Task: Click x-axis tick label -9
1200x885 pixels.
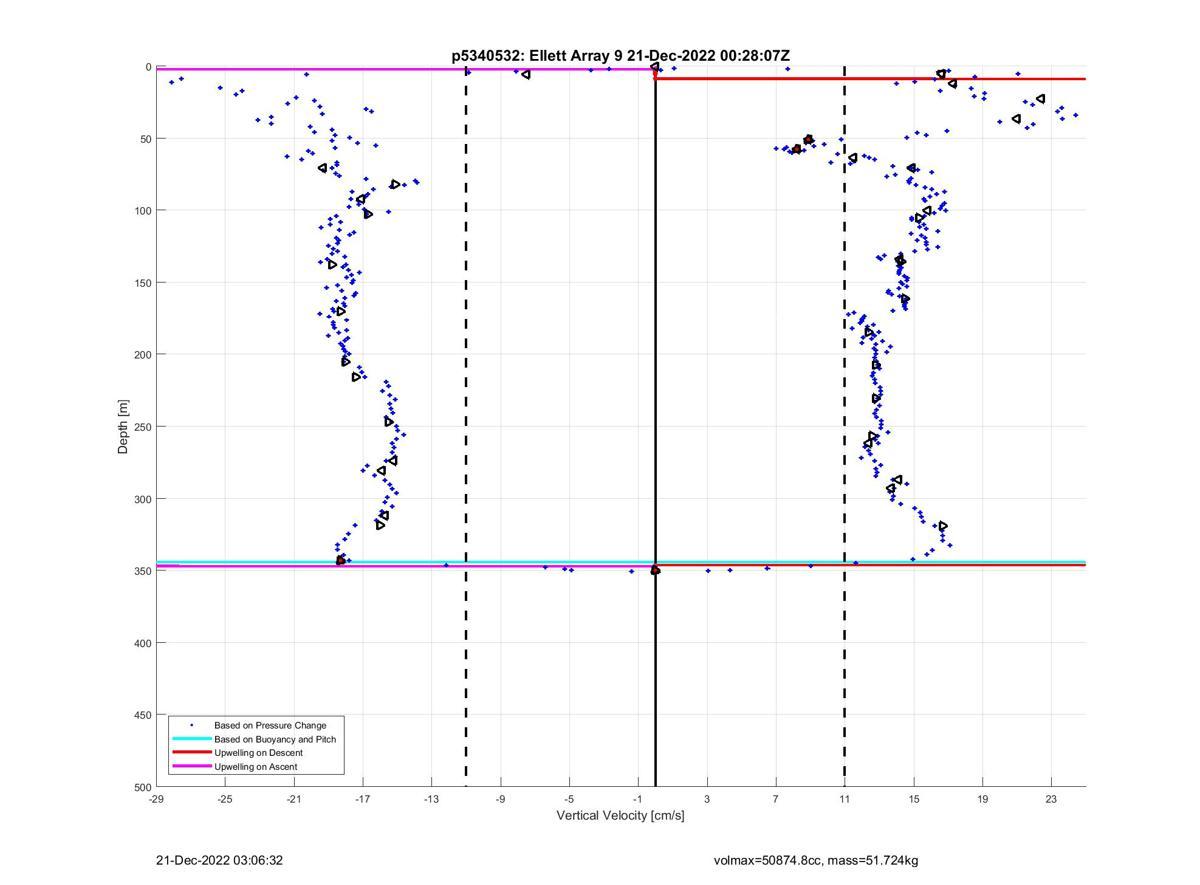Action: (501, 799)
